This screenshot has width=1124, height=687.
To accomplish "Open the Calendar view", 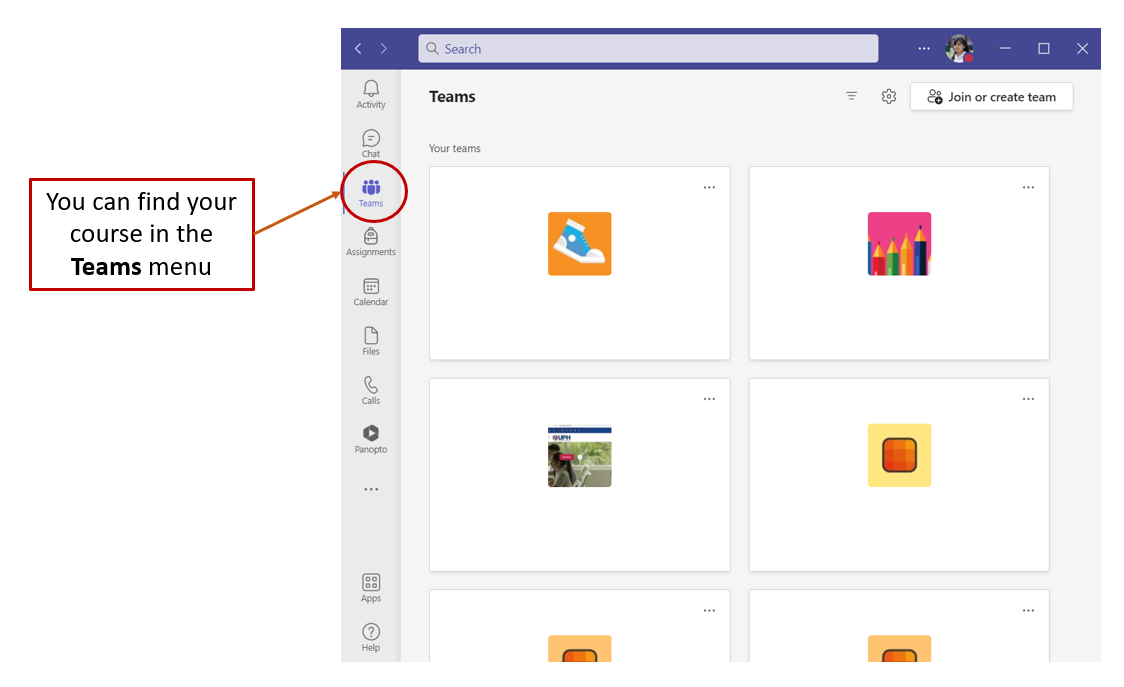I will coord(371,292).
